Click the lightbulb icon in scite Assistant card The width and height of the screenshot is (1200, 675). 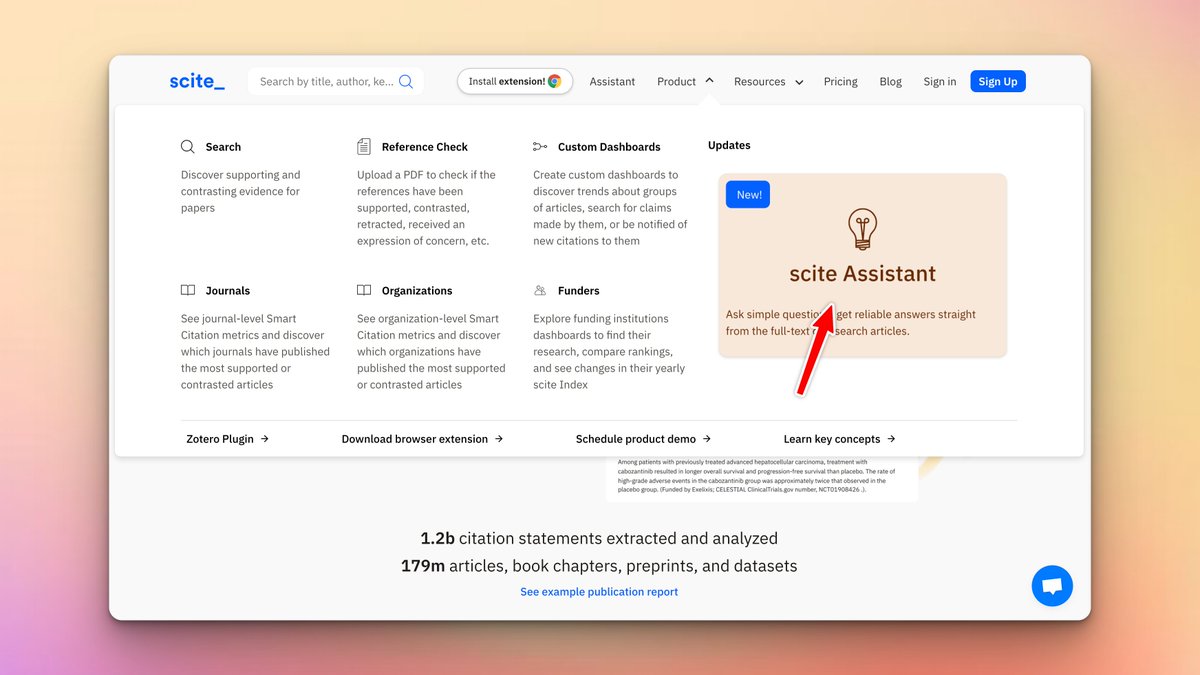(862, 229)
